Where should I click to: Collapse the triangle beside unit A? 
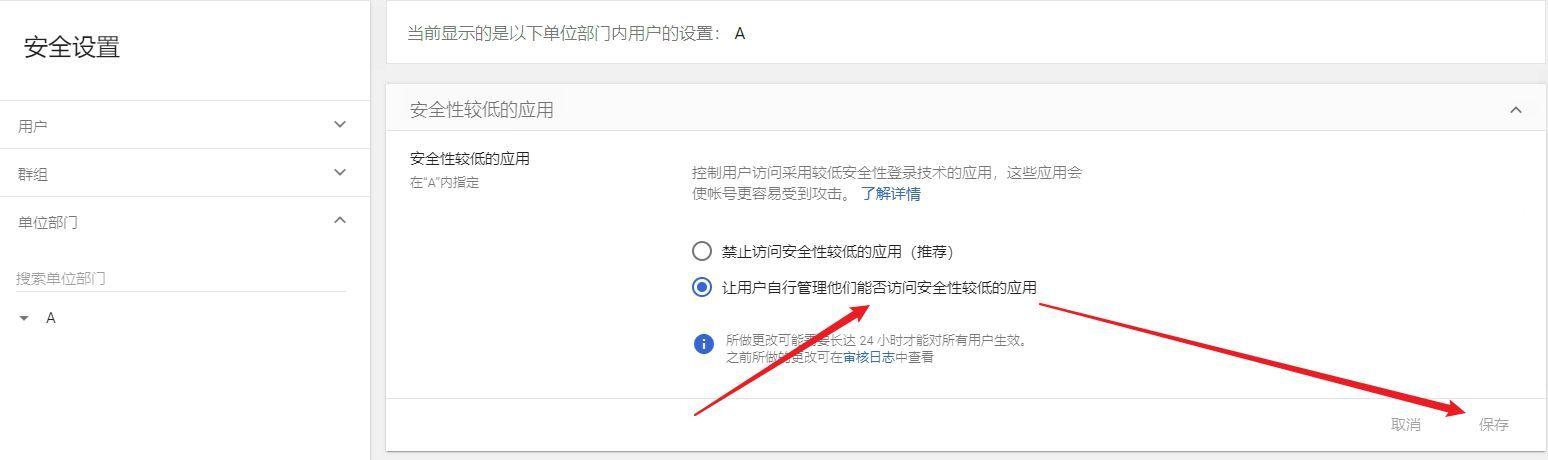(x=24, y=318)
